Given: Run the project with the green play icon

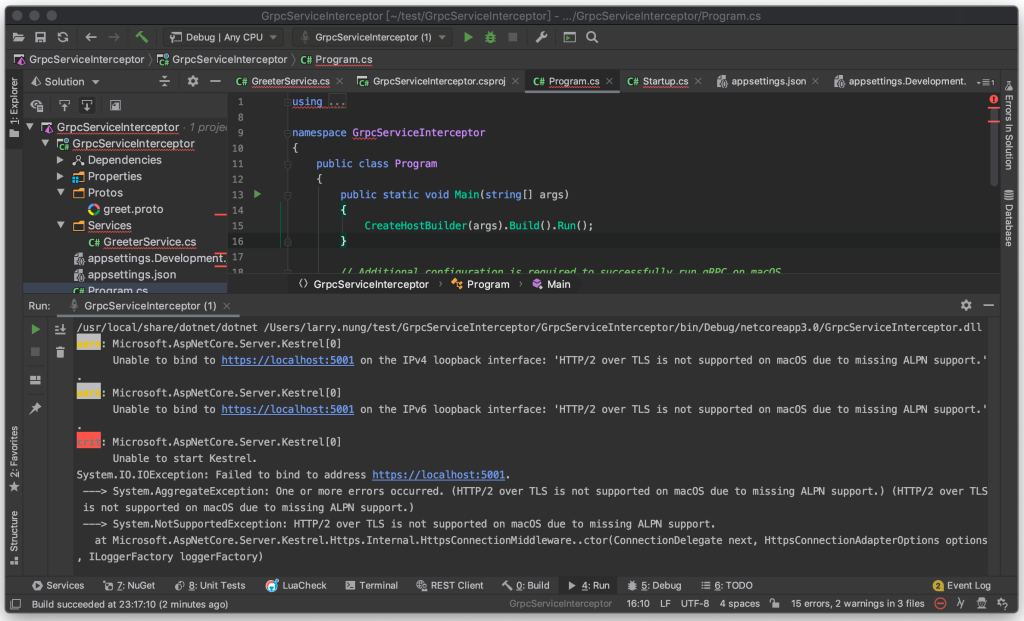Looking at the screenshot, I should 468,37.
